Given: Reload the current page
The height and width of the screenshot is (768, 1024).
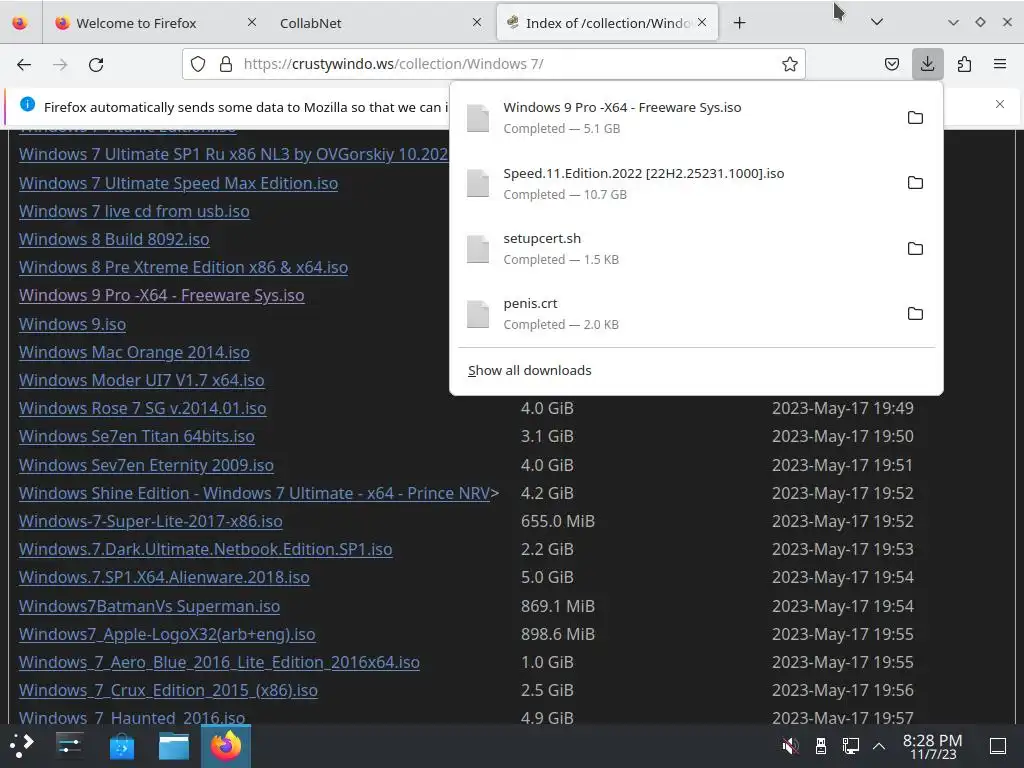Looking at the screenshot, I should 96,65.
